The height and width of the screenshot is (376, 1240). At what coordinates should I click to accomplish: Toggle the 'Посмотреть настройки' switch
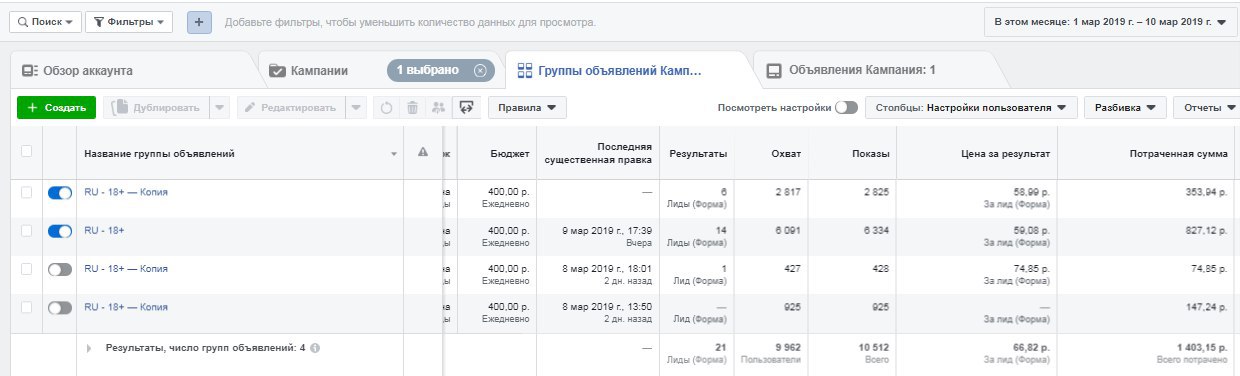click(846, 107)
